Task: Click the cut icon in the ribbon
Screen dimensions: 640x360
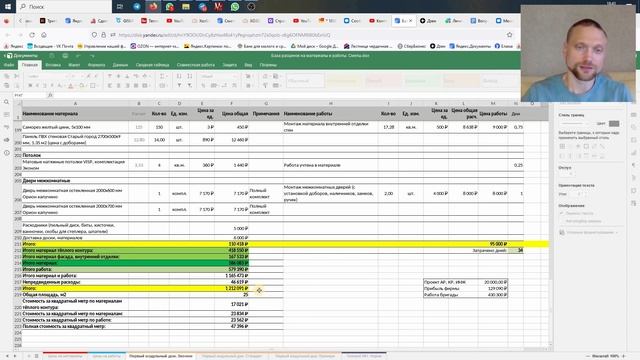Action: point(16,76)
